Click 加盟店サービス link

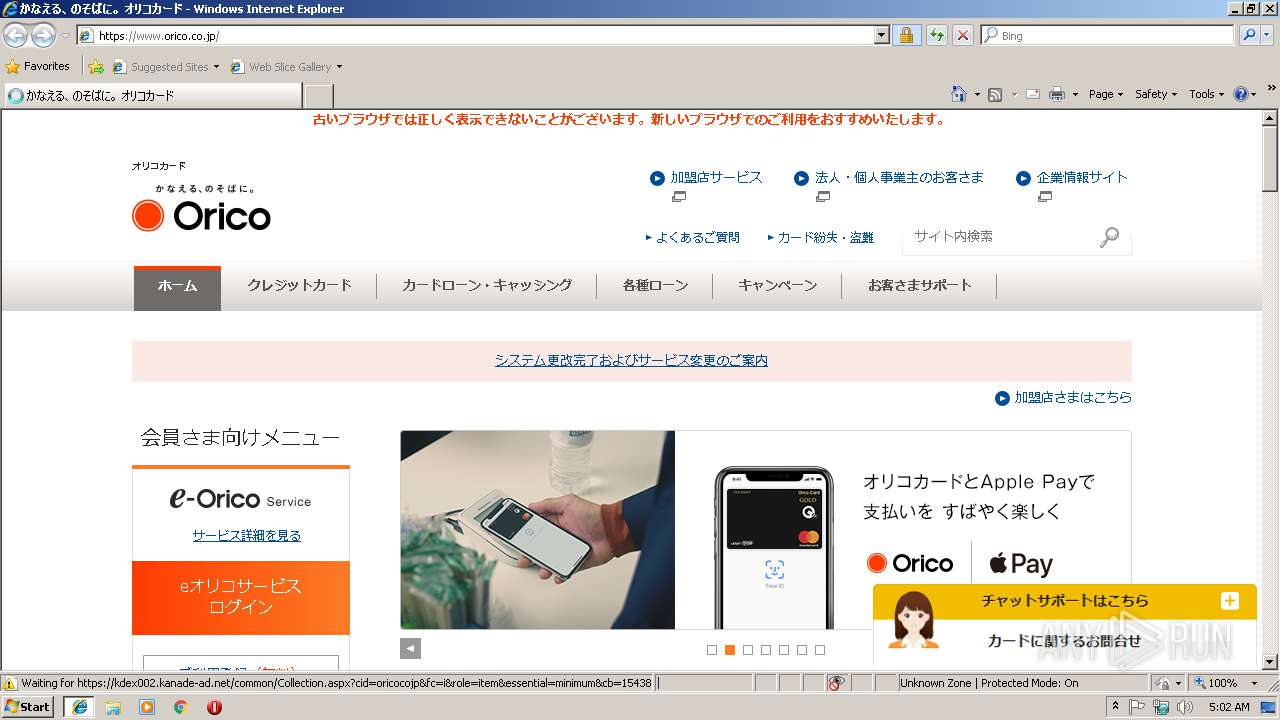pyautogui.click(x=716, y=177)
